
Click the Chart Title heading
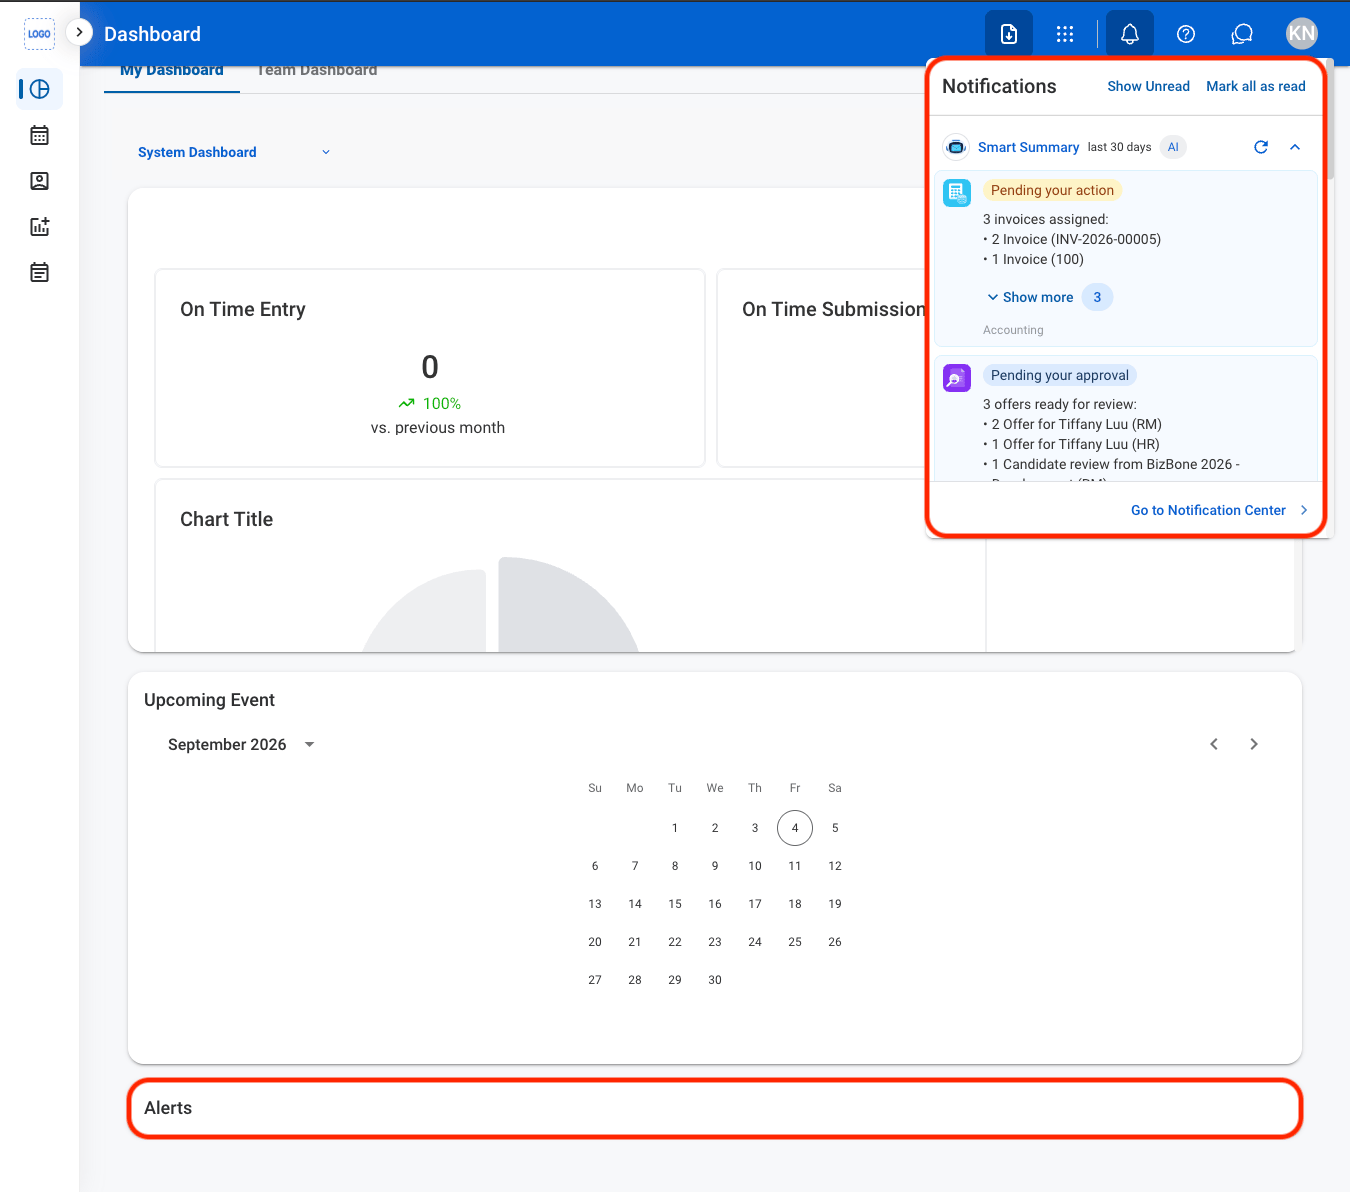point(226,519)
